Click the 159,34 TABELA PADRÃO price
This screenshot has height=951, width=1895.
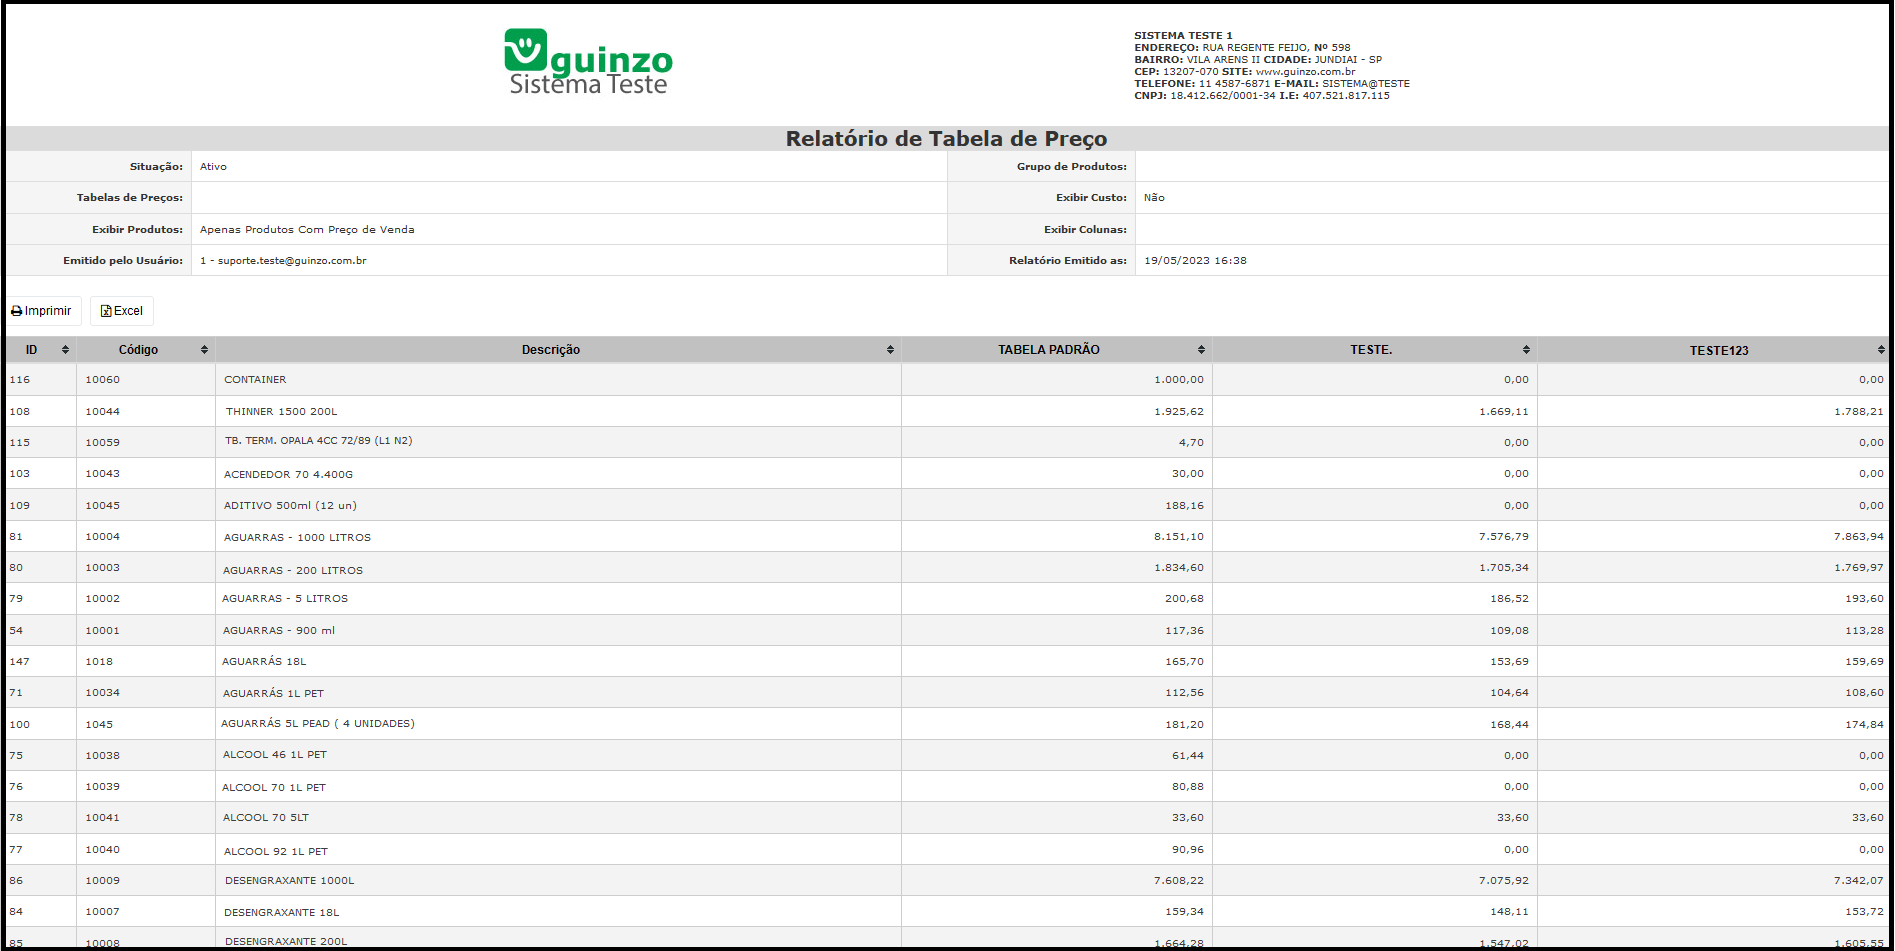(x=1185, y=912)
